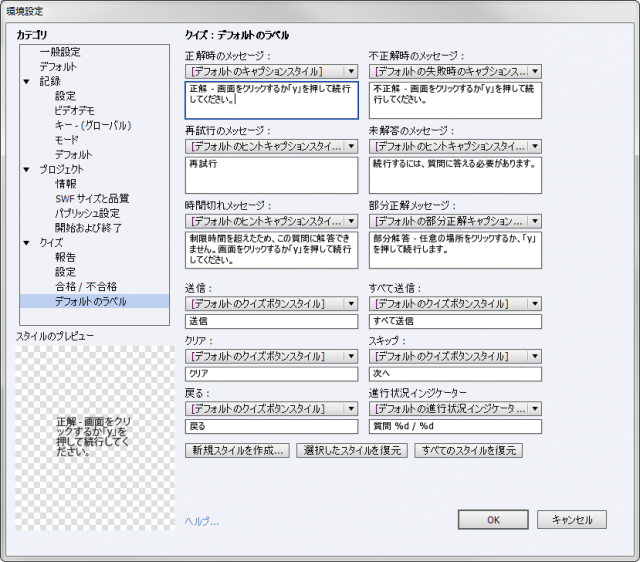
Task: Open 再試行のメッセージ style dropdown
Action: click(x=271, y=146)
